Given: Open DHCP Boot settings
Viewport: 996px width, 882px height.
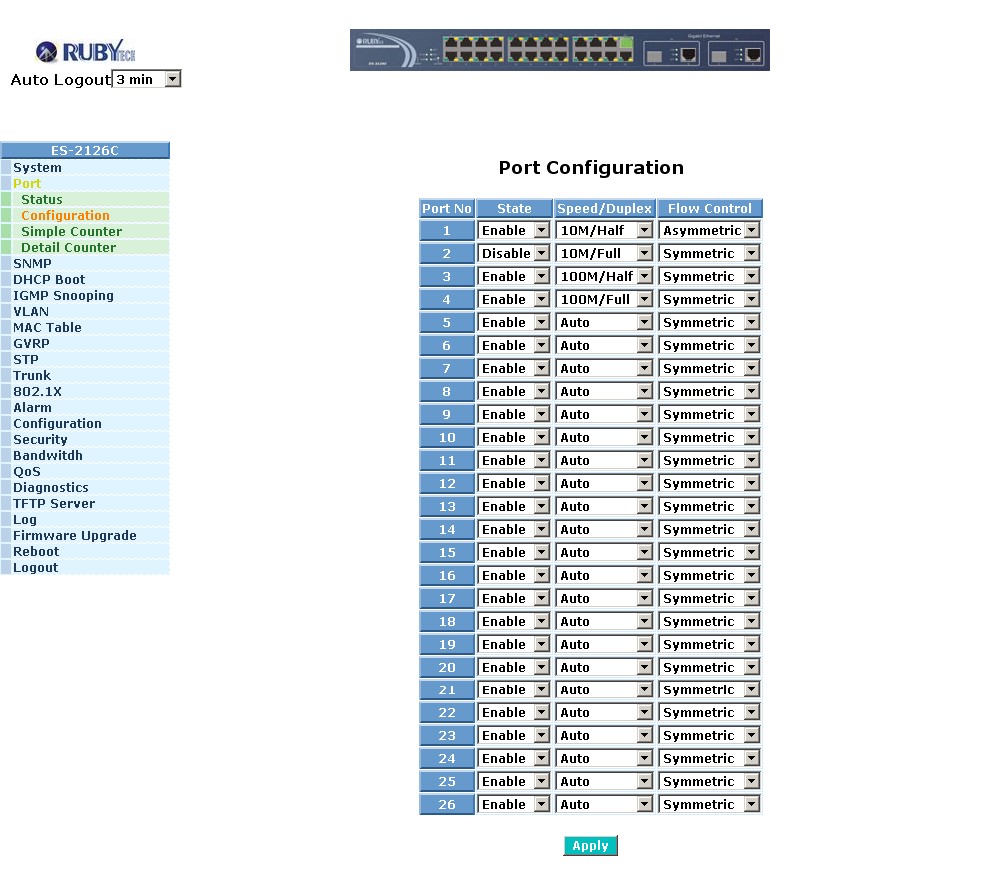Looking at the screenshot, I should [49, 279].
